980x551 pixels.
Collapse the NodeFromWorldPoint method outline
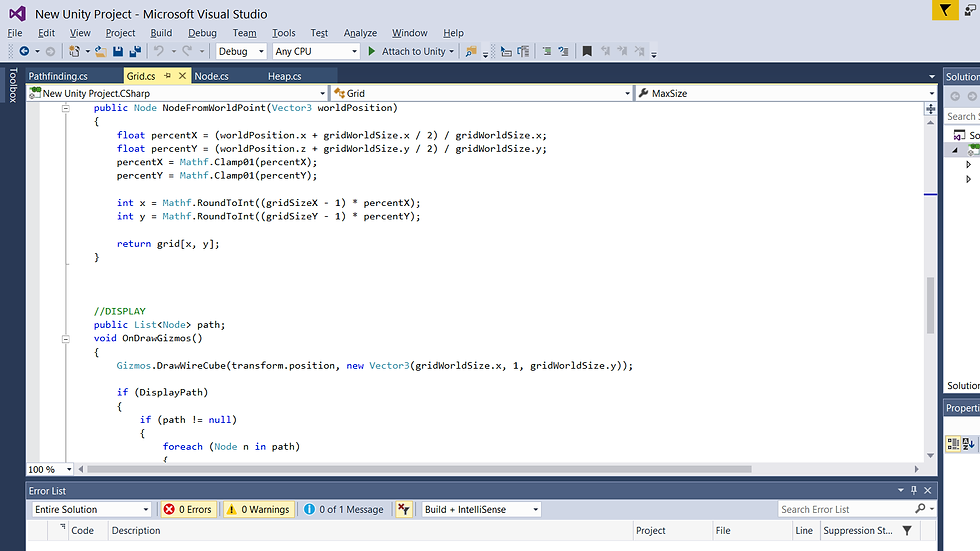tap(66, 108)
